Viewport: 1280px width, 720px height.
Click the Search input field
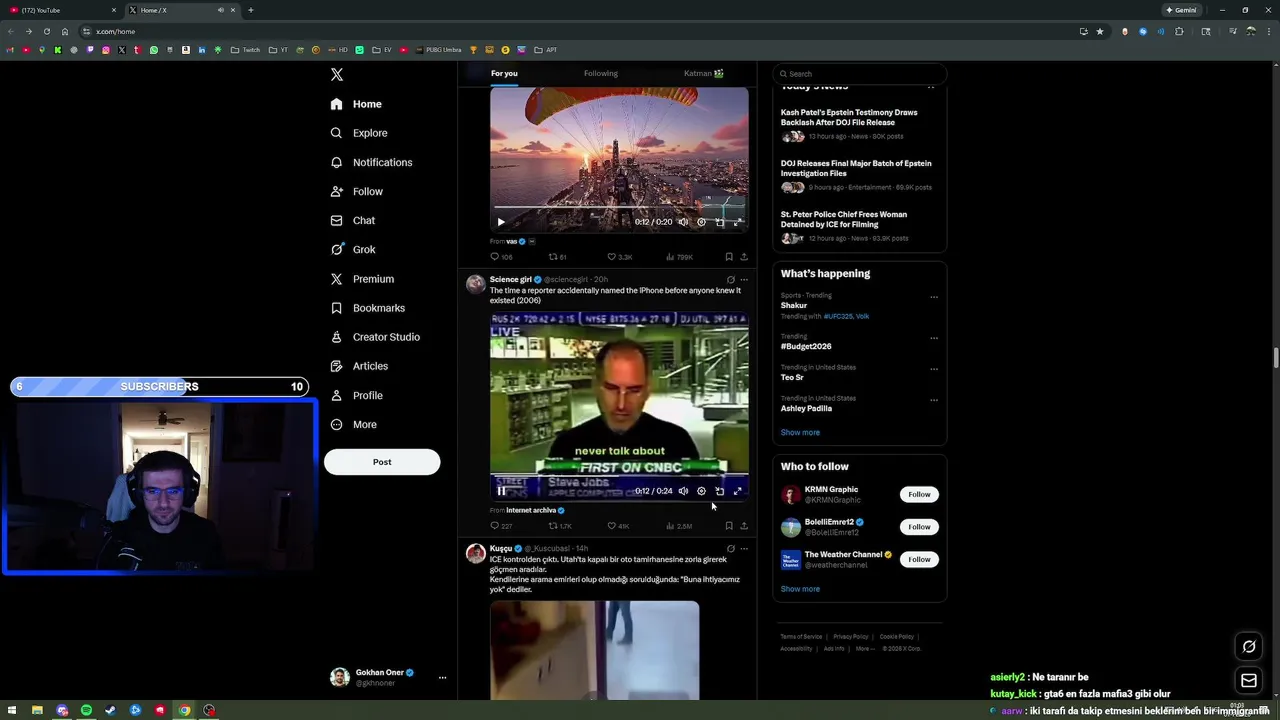(x=859, y=74)
